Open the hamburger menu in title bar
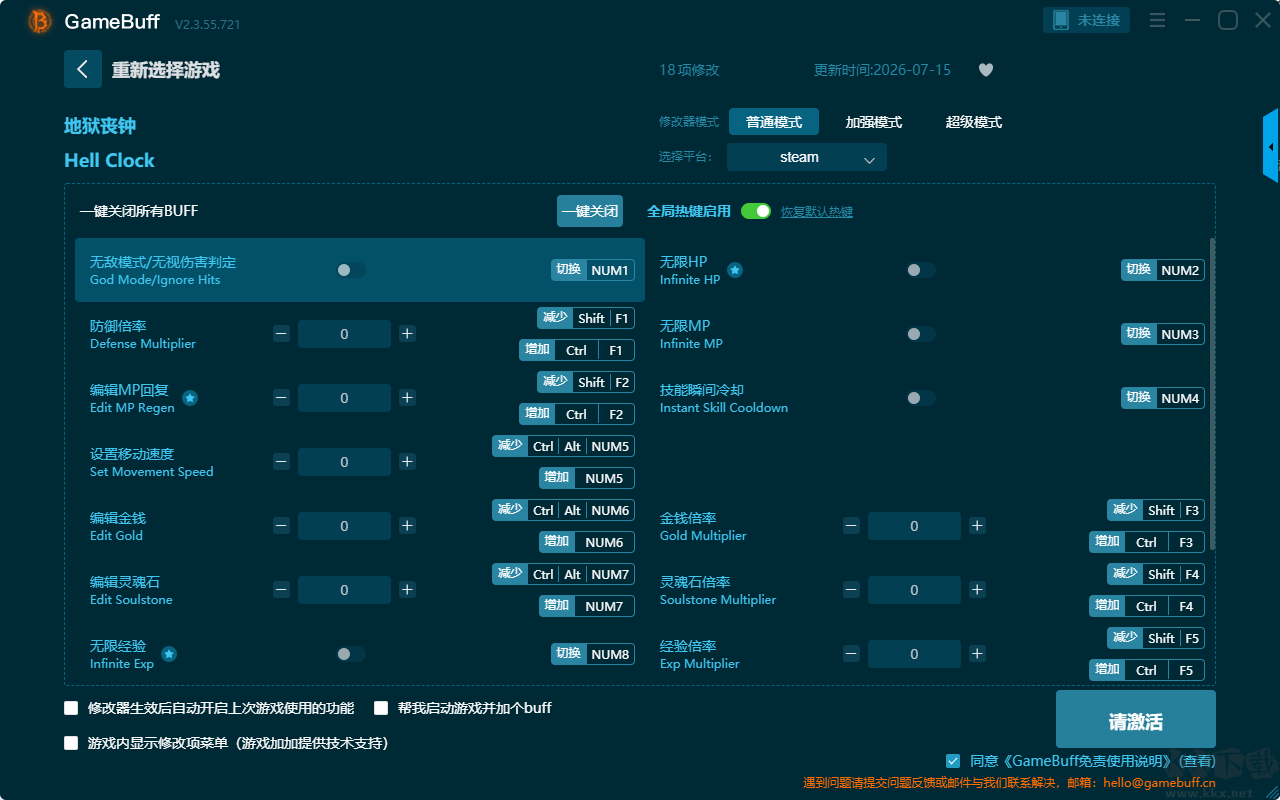Screen dimensions: 1280x800 tap(1157, 20)
